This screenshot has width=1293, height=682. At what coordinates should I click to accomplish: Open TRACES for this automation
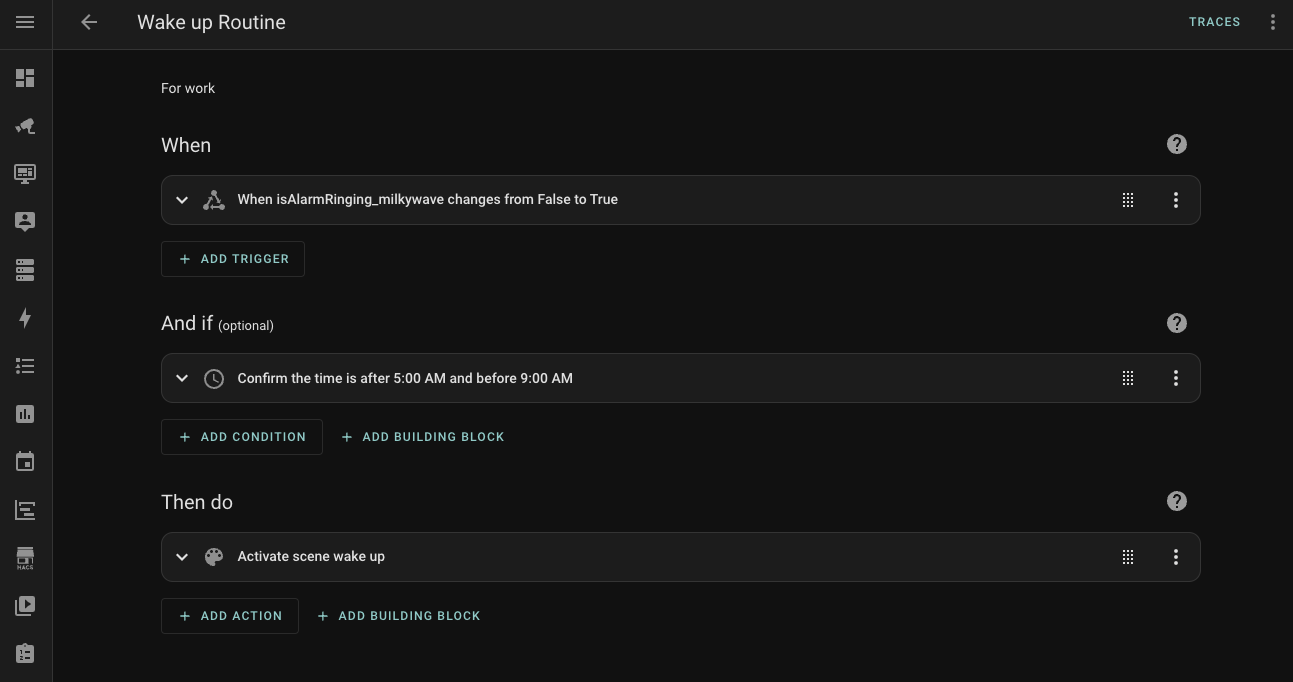click(x=1214, y=21)
